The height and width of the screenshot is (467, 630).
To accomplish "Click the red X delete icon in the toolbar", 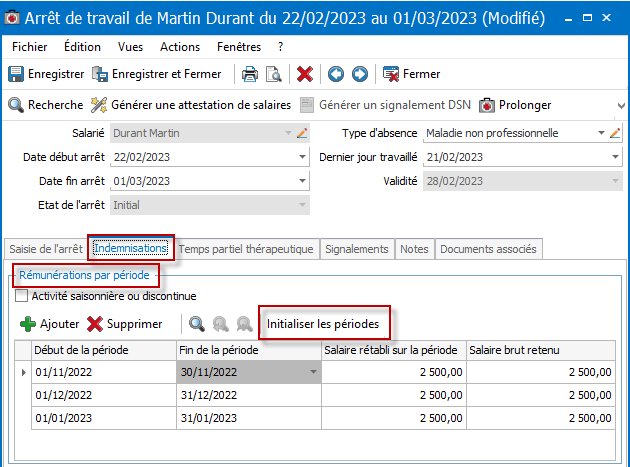I will [x=305, y=74].
